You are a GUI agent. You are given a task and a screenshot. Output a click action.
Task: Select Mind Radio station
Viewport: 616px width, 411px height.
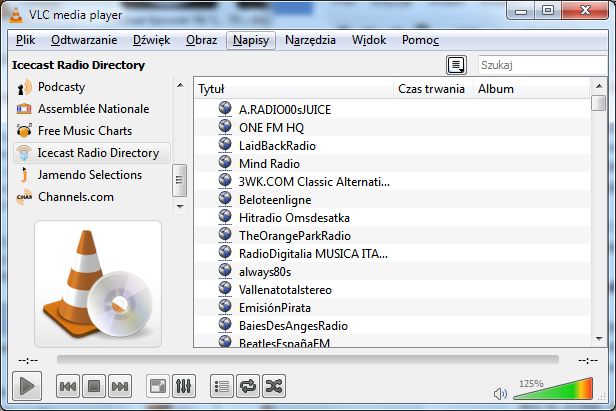point(392,164)
